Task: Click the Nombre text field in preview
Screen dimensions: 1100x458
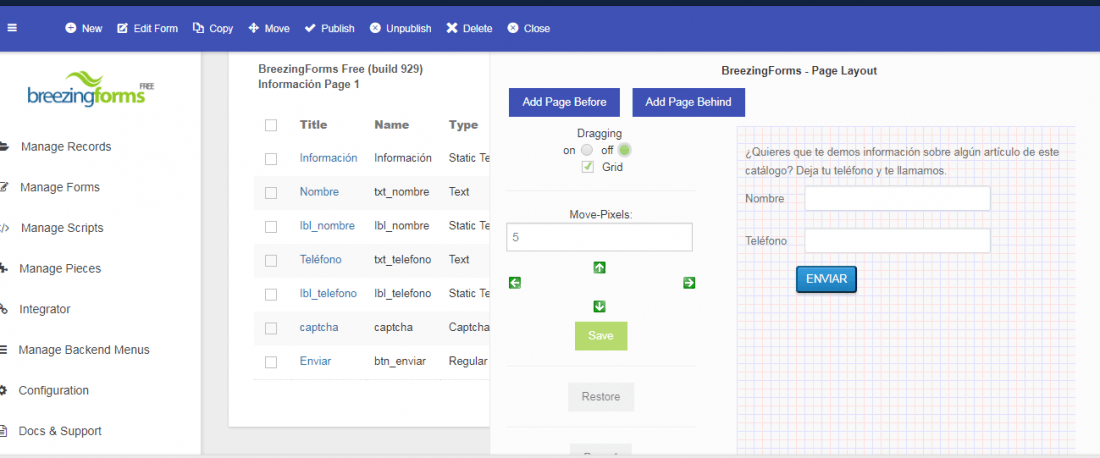Action: [x=897, y=198]
